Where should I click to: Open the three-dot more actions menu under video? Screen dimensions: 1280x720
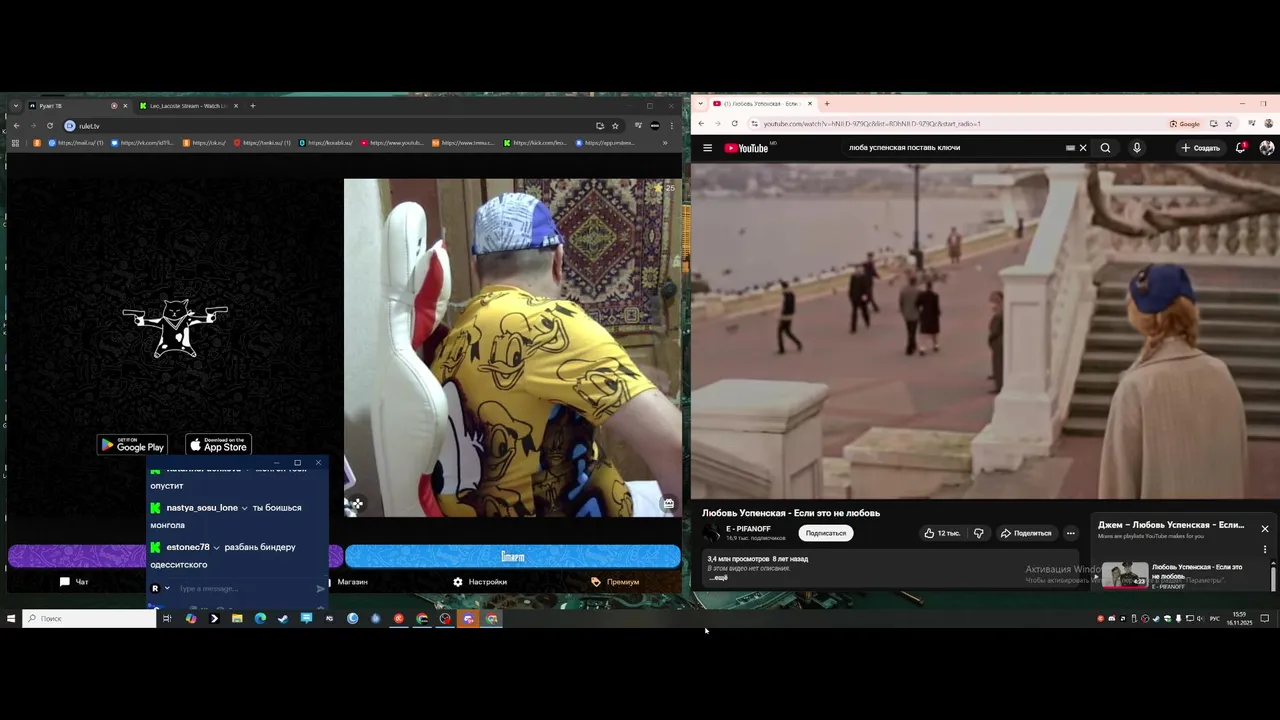click(1070, 533)
